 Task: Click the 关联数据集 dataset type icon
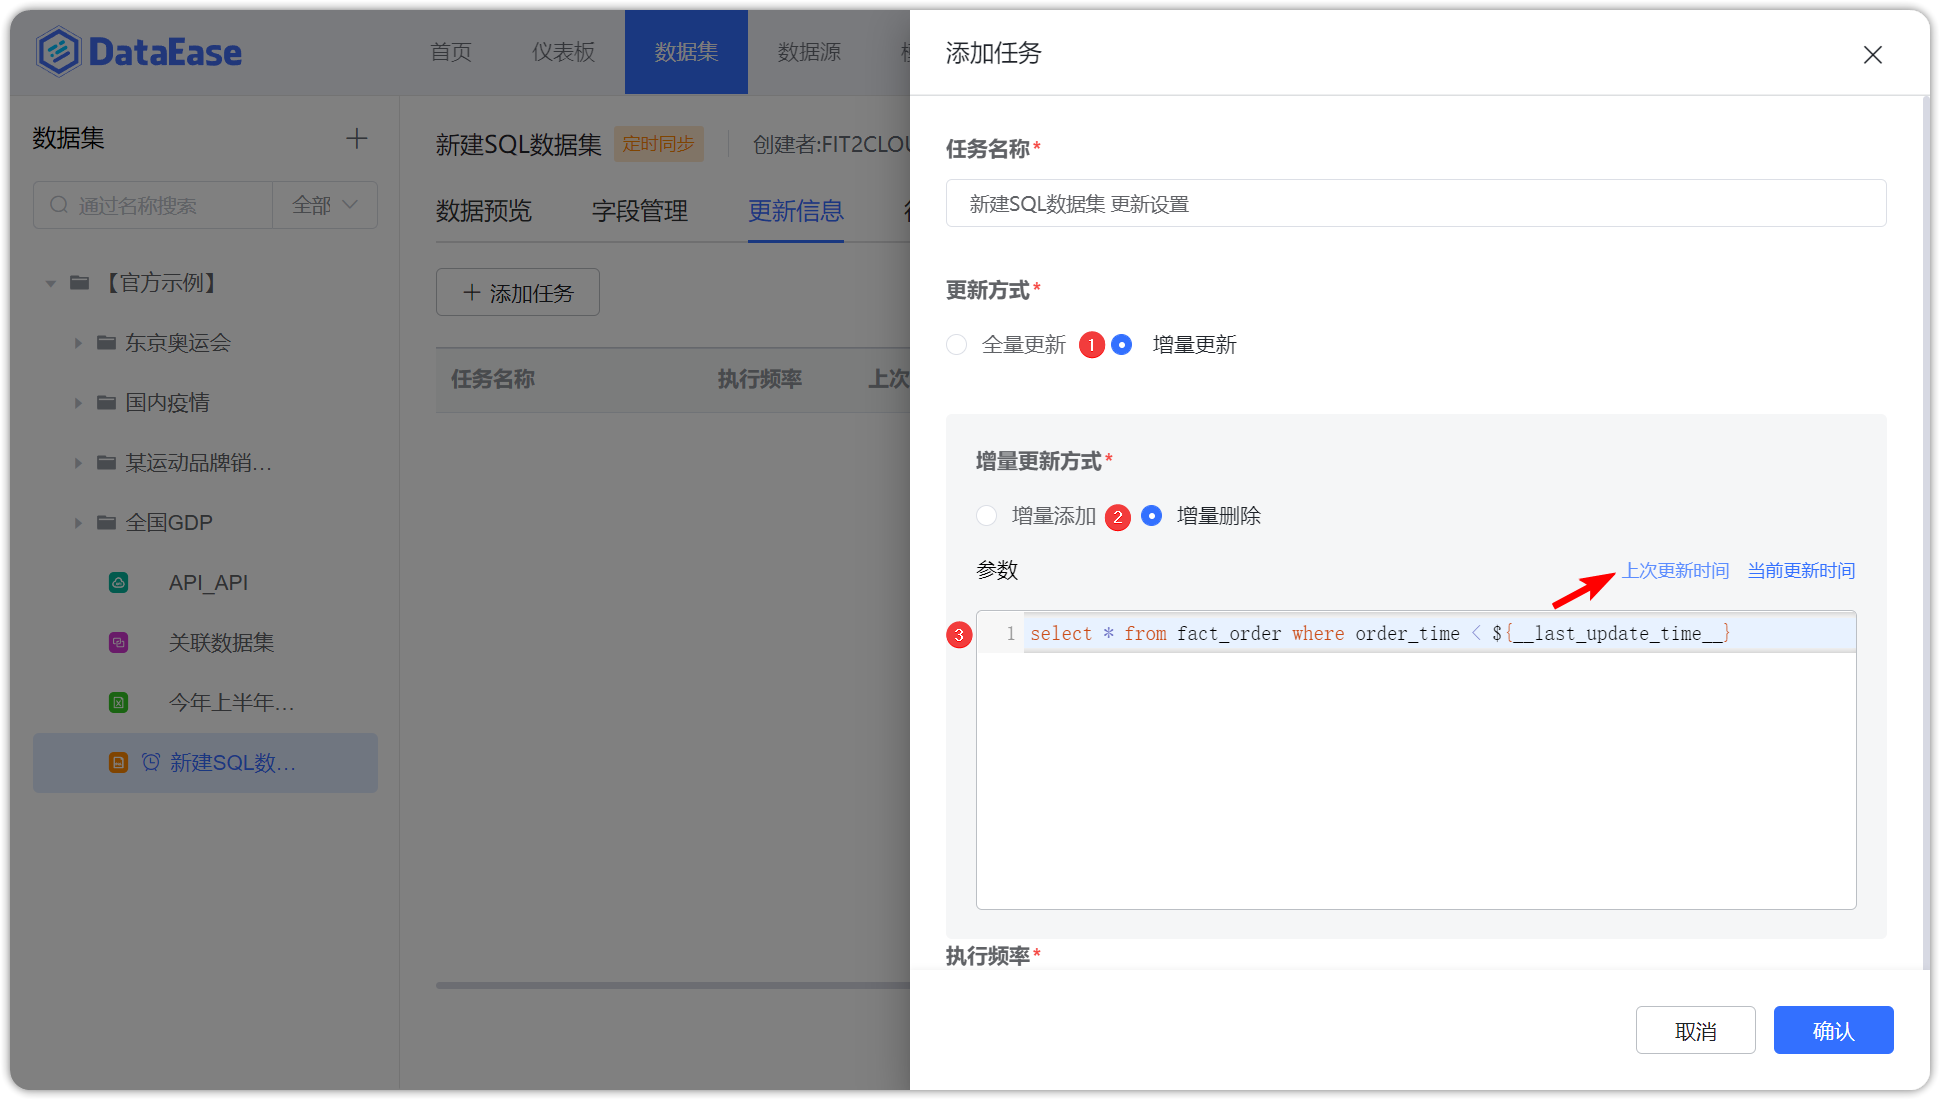[x=118, y=643]
